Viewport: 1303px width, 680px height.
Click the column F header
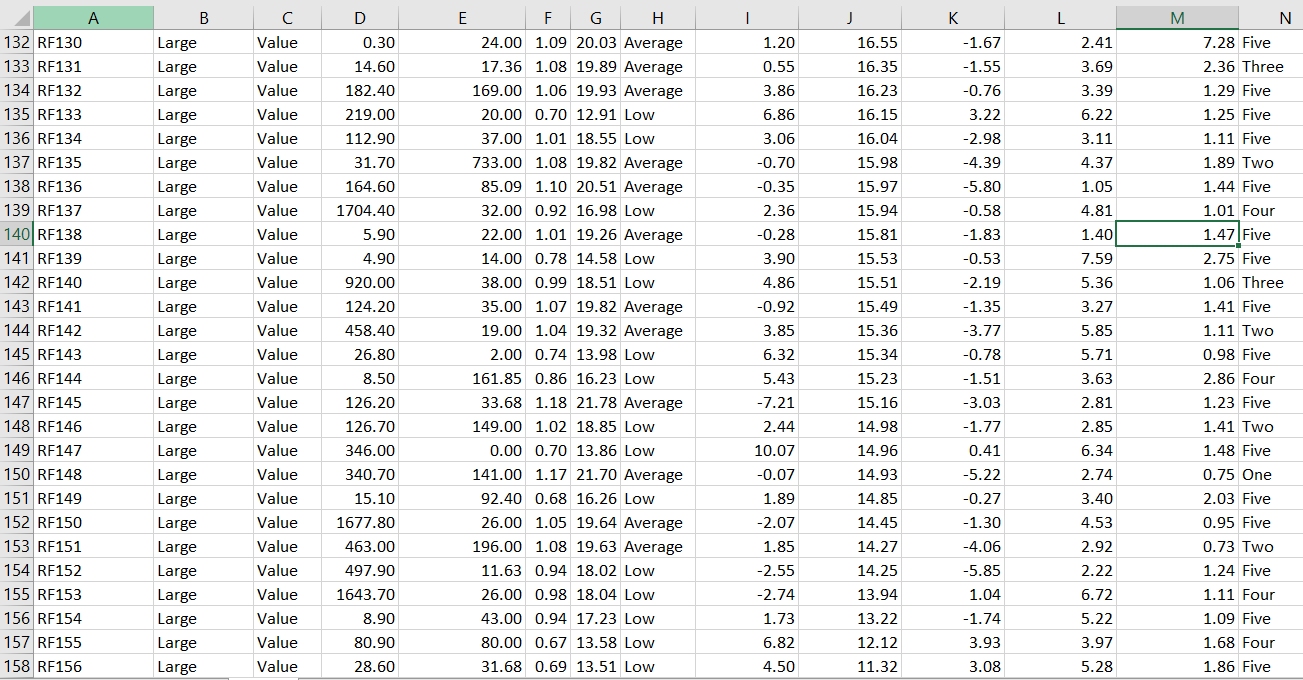(547, 18)
